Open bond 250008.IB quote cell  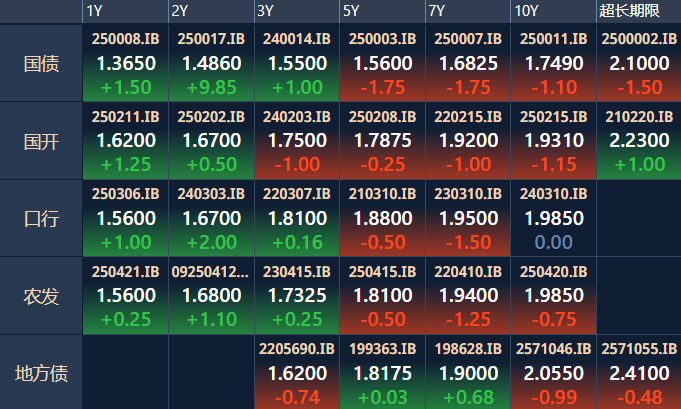[125, 63]
